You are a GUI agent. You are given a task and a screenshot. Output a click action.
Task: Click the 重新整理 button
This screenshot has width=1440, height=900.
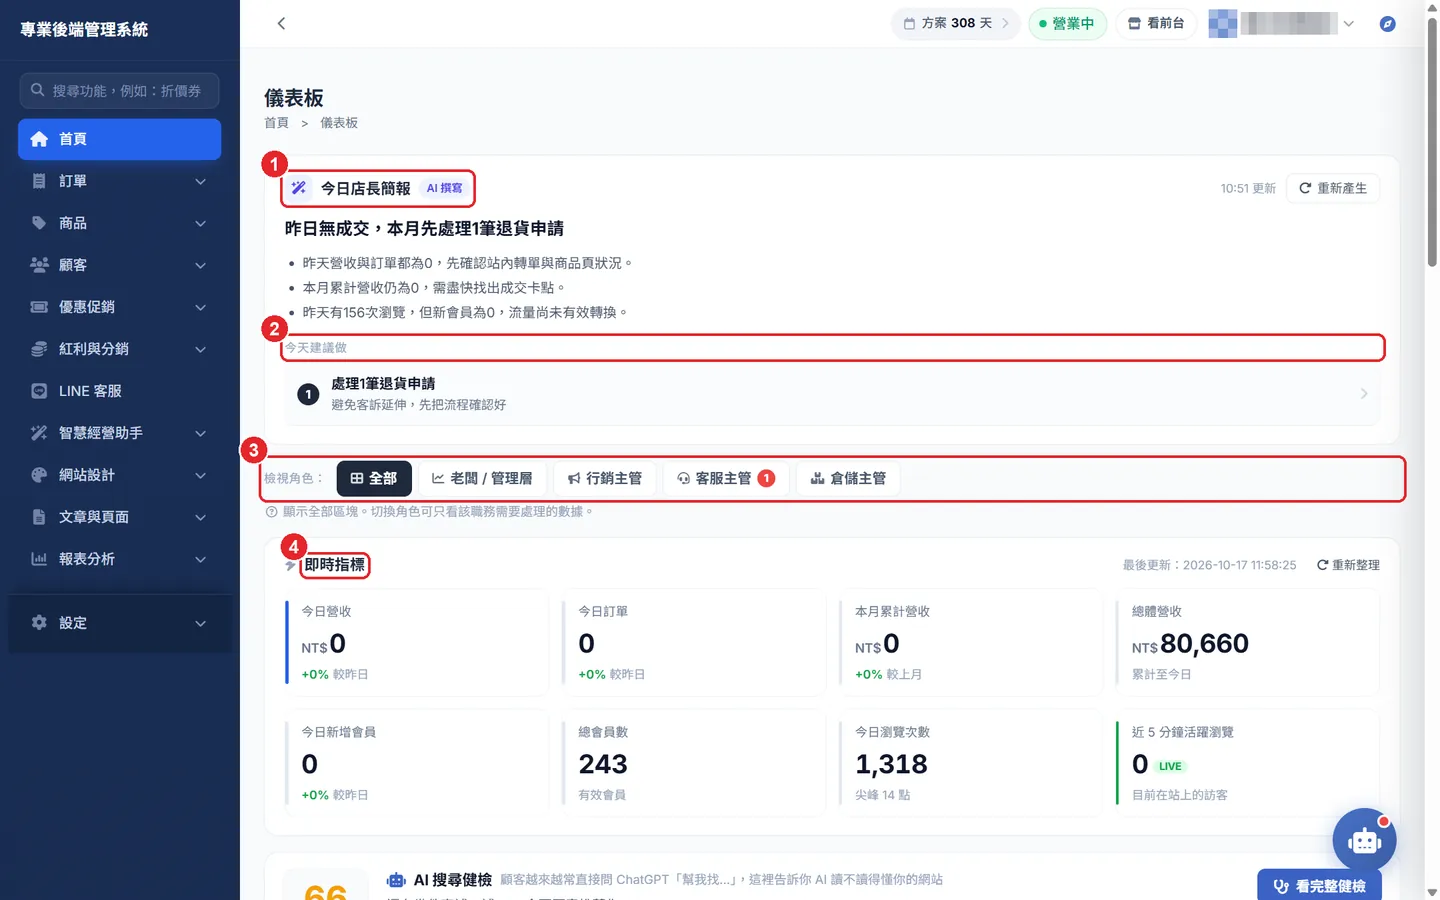[1348, 565]
